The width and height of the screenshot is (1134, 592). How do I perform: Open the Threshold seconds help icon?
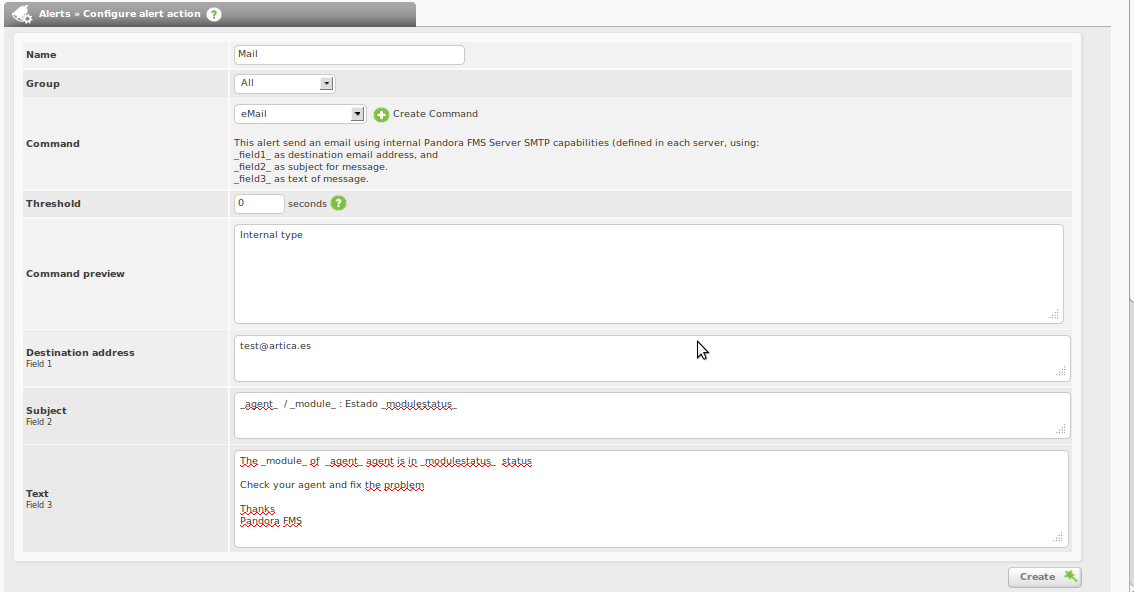tap(339, 203)
